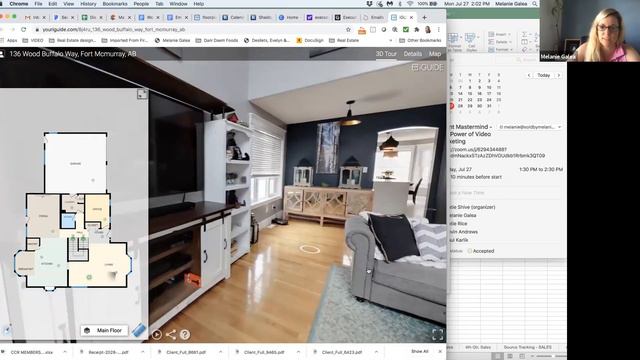Open the Chrome three-dot menu

(439, 30)
